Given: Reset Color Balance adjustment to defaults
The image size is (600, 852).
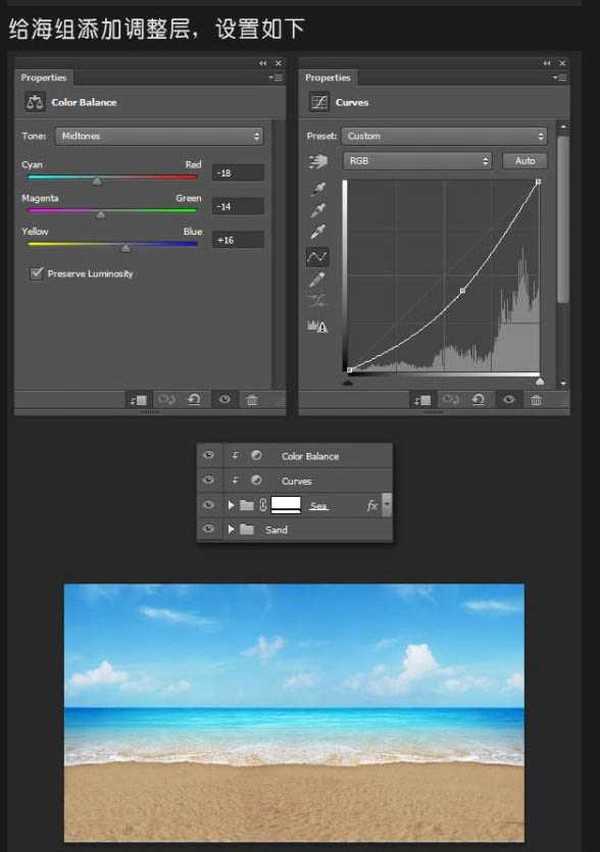Looking at the screenshot, I should point(194,400).
